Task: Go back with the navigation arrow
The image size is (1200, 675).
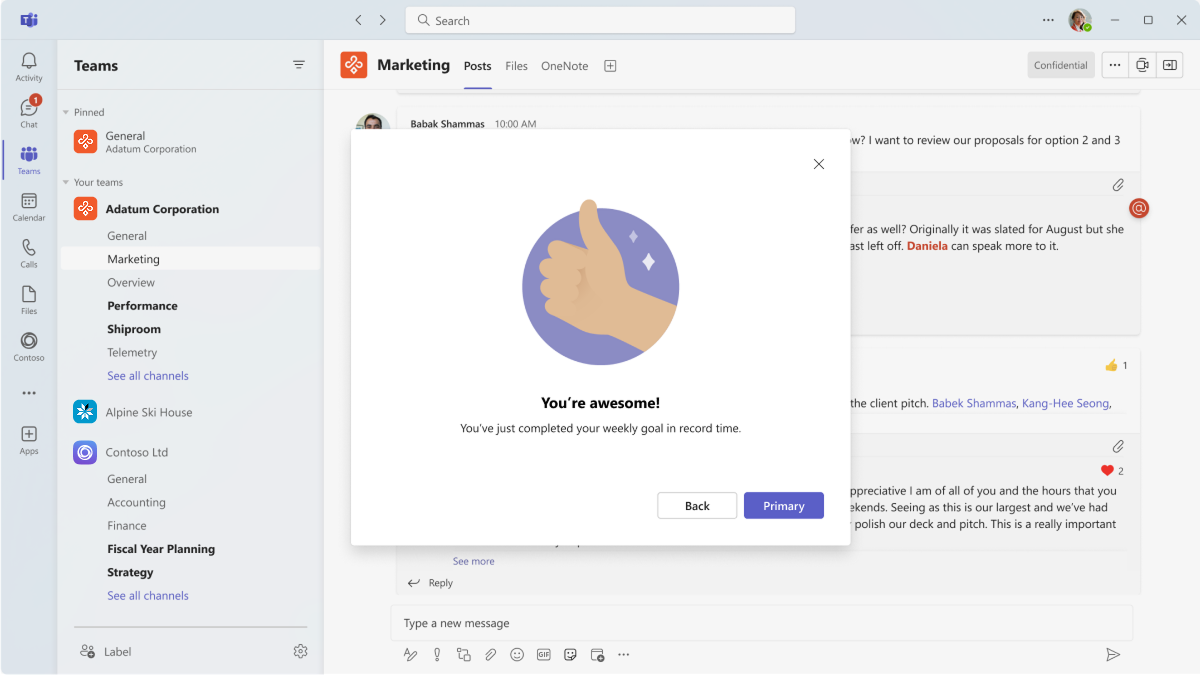Action: [x=359, y=20]
